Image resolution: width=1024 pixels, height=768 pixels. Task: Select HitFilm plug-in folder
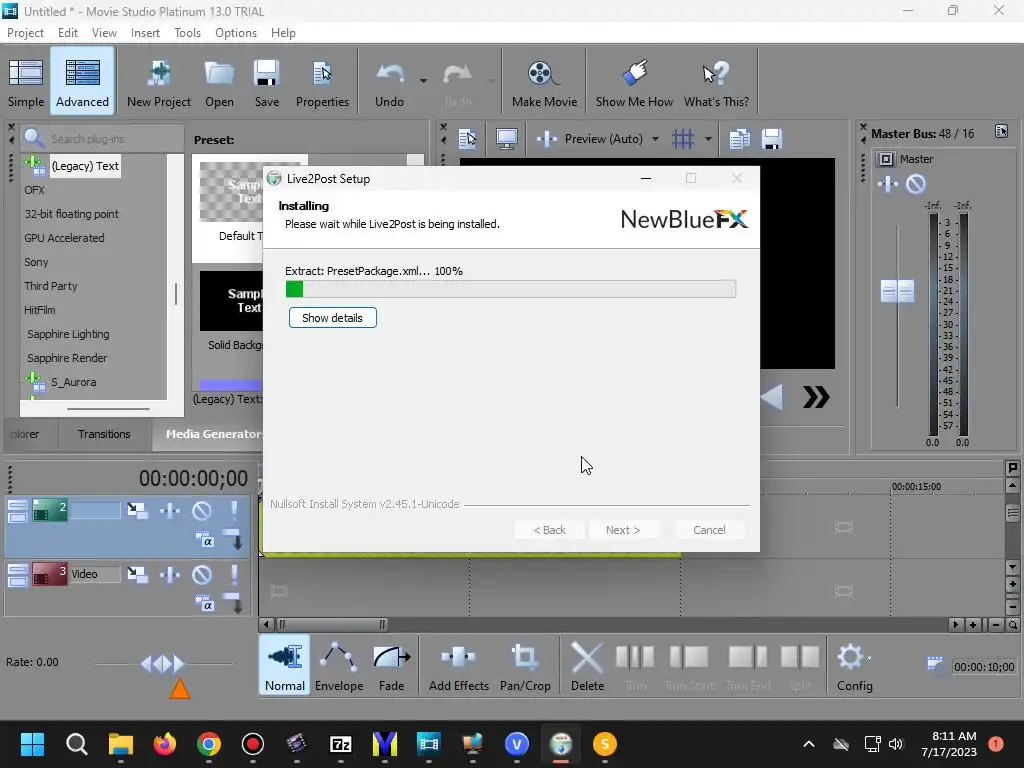[40, 310]
